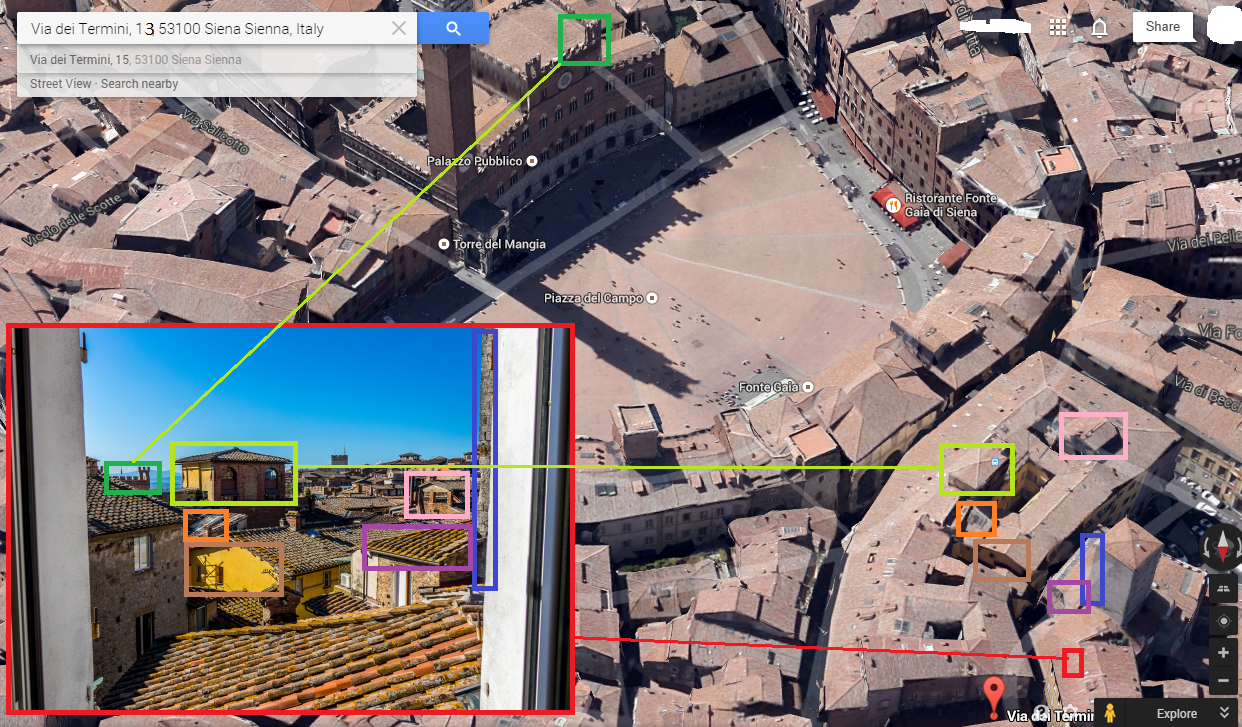Click the blue search magnifier button
This screenshot has height=727, width=1242.
tap(453, 29)
